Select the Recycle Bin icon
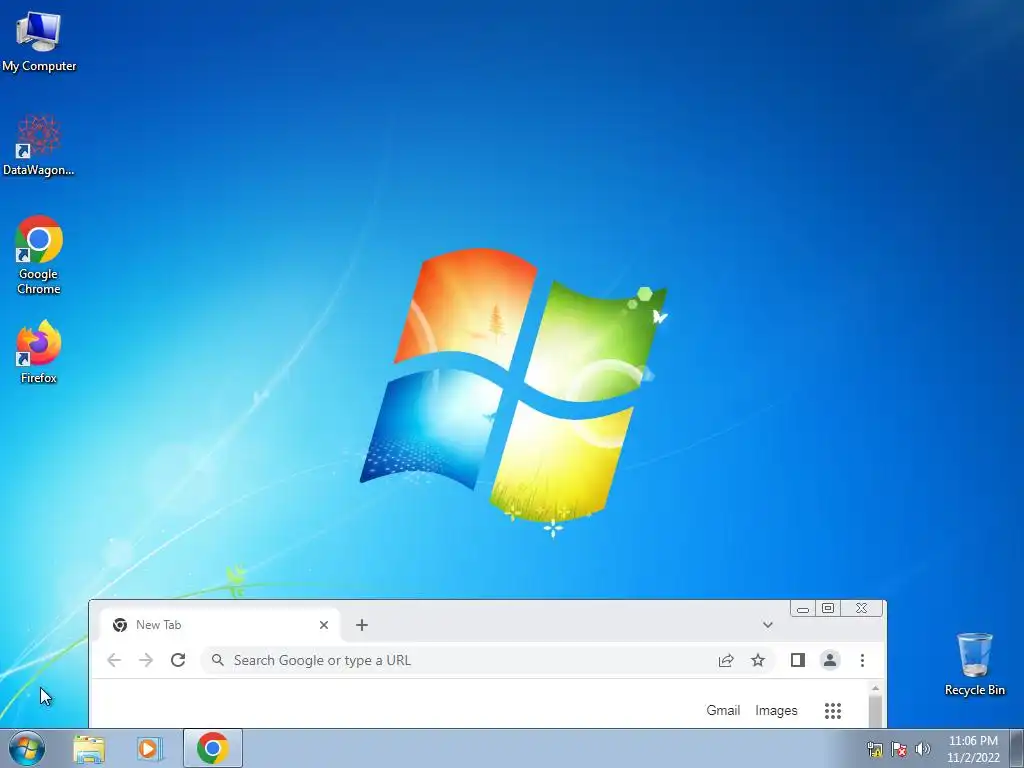 click(974, 664)
